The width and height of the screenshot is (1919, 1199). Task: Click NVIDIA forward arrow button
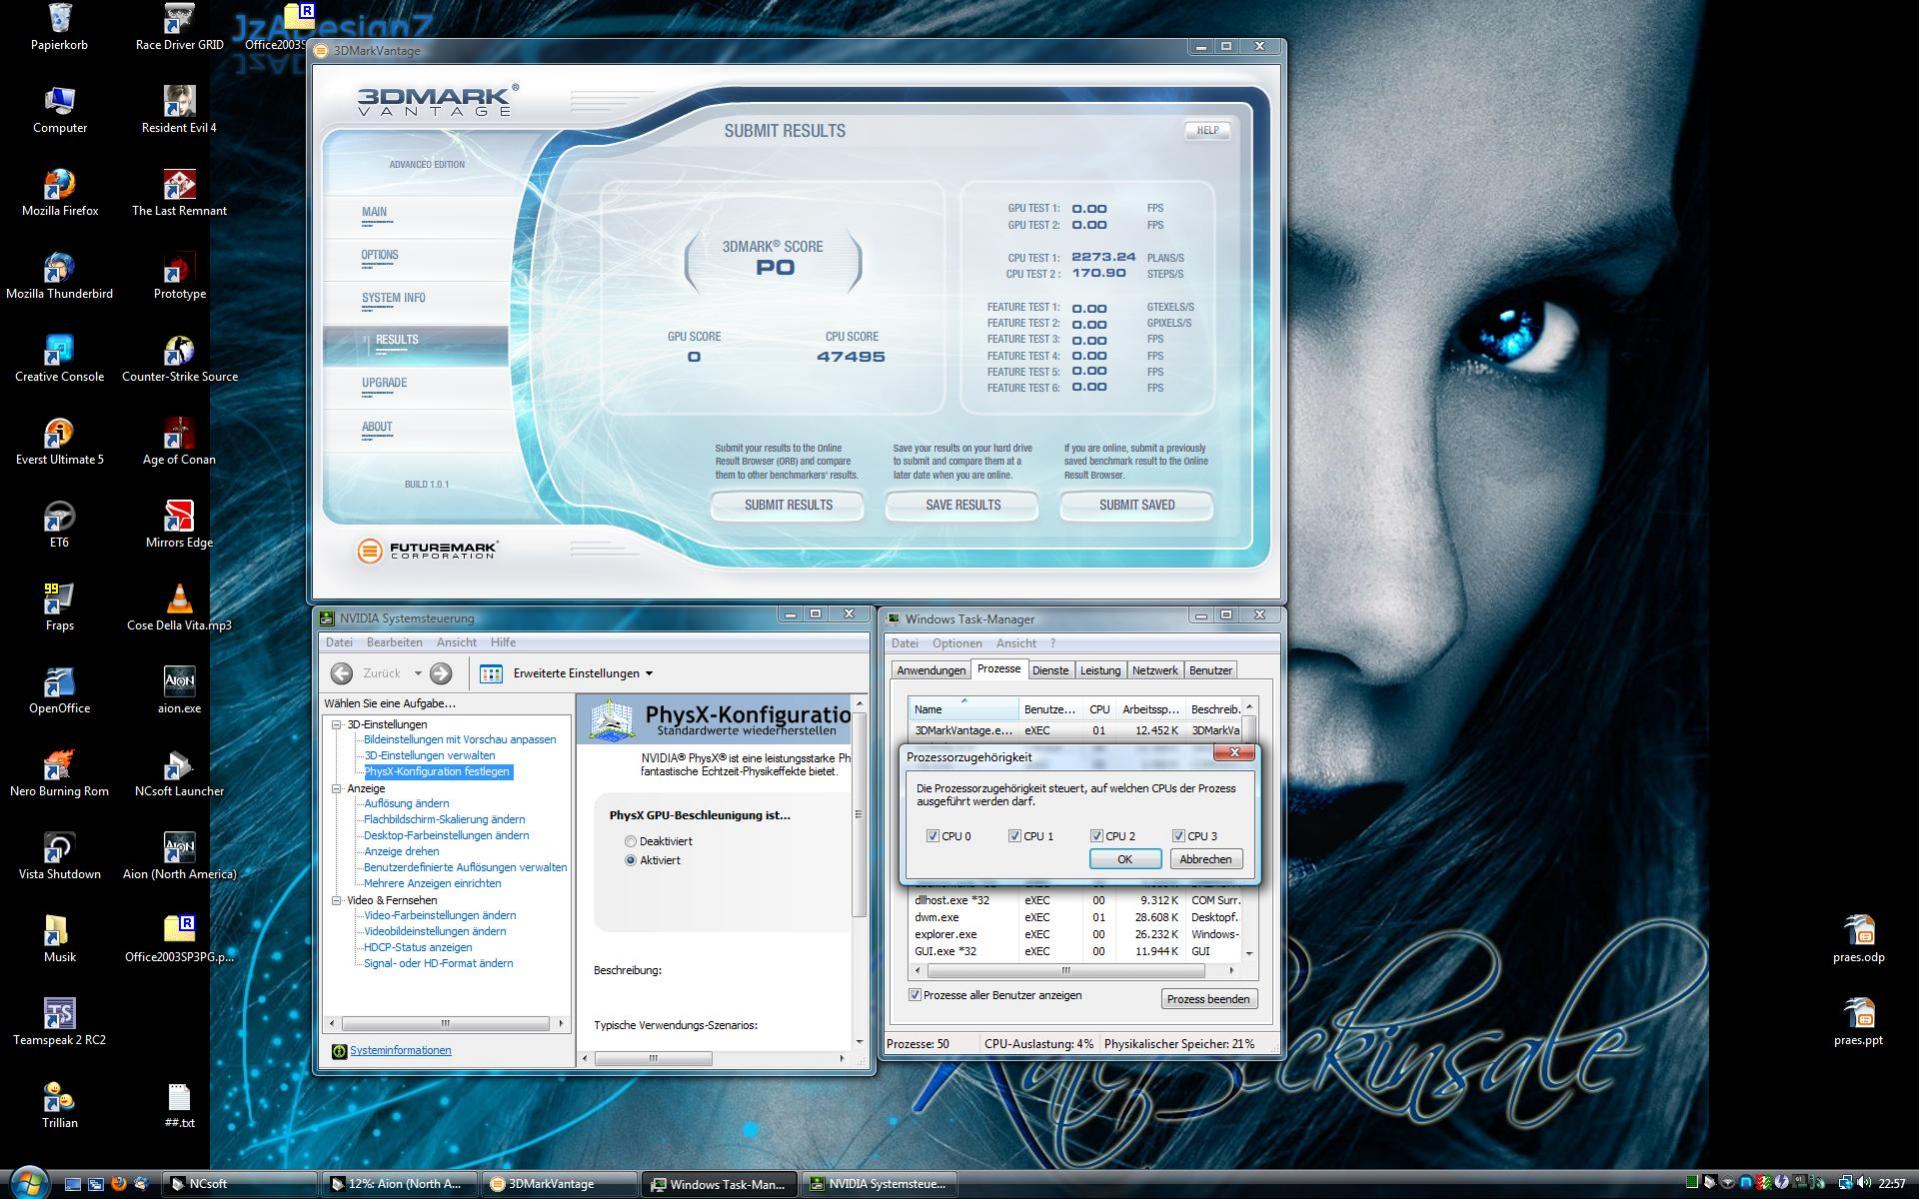coord(441,673)
